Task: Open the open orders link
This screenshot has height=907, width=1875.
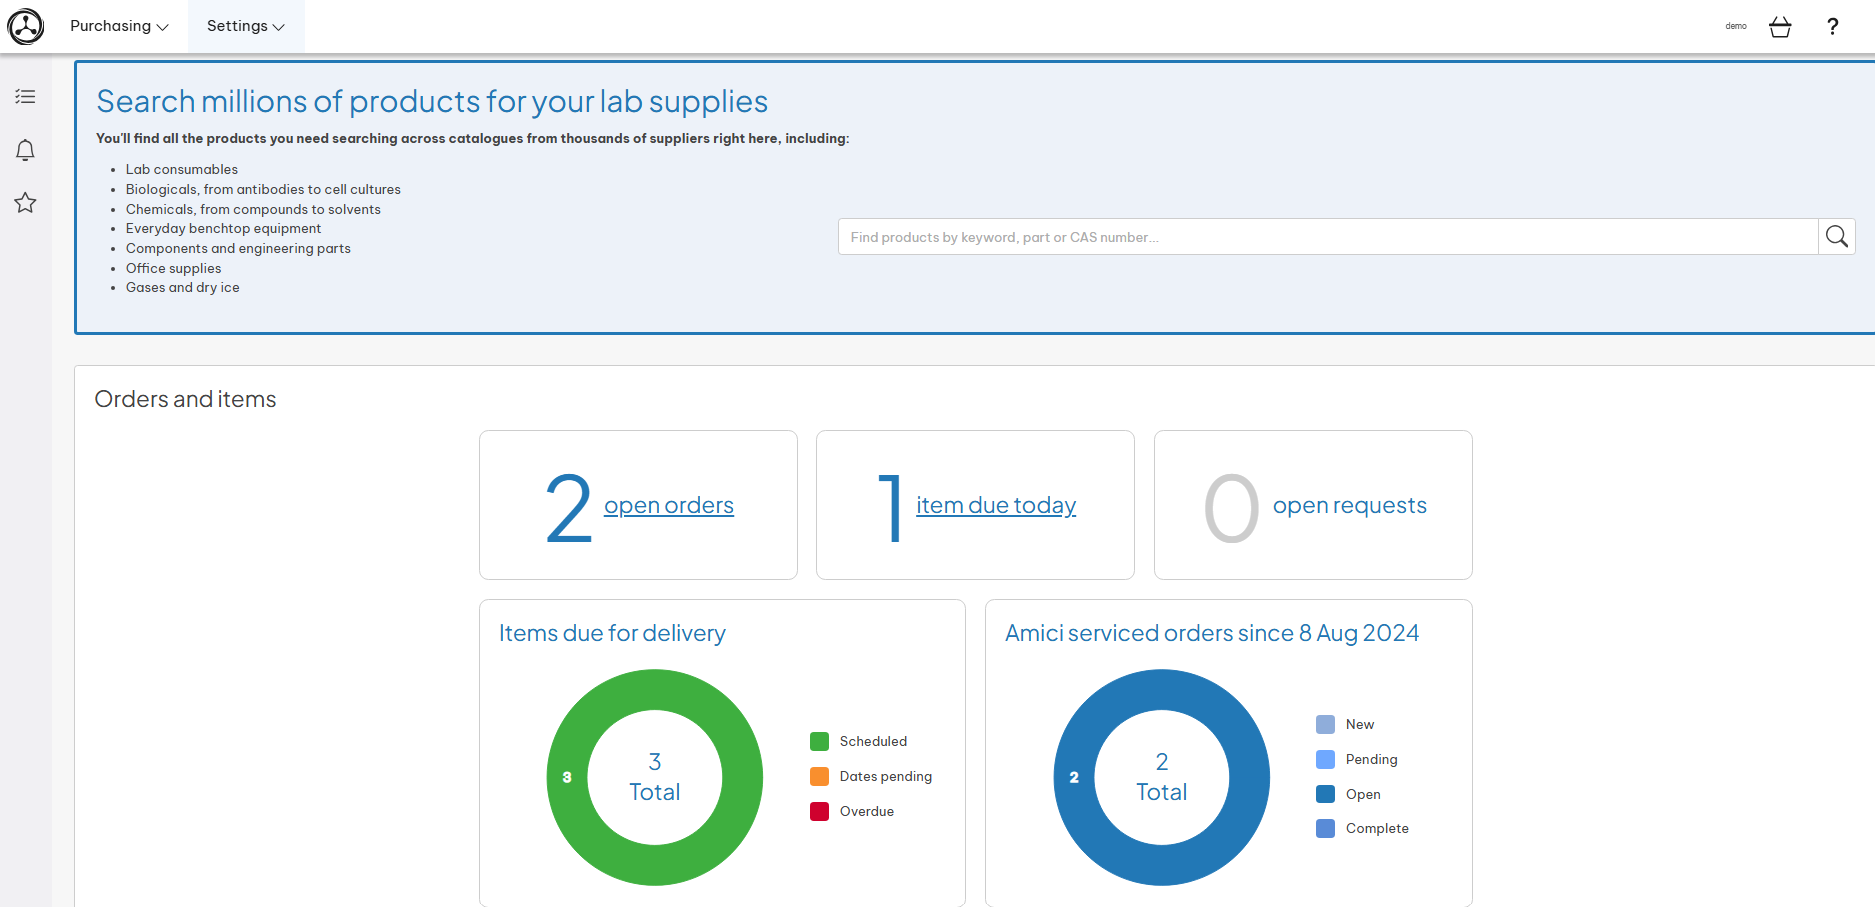Action: (x=668, y=506)
